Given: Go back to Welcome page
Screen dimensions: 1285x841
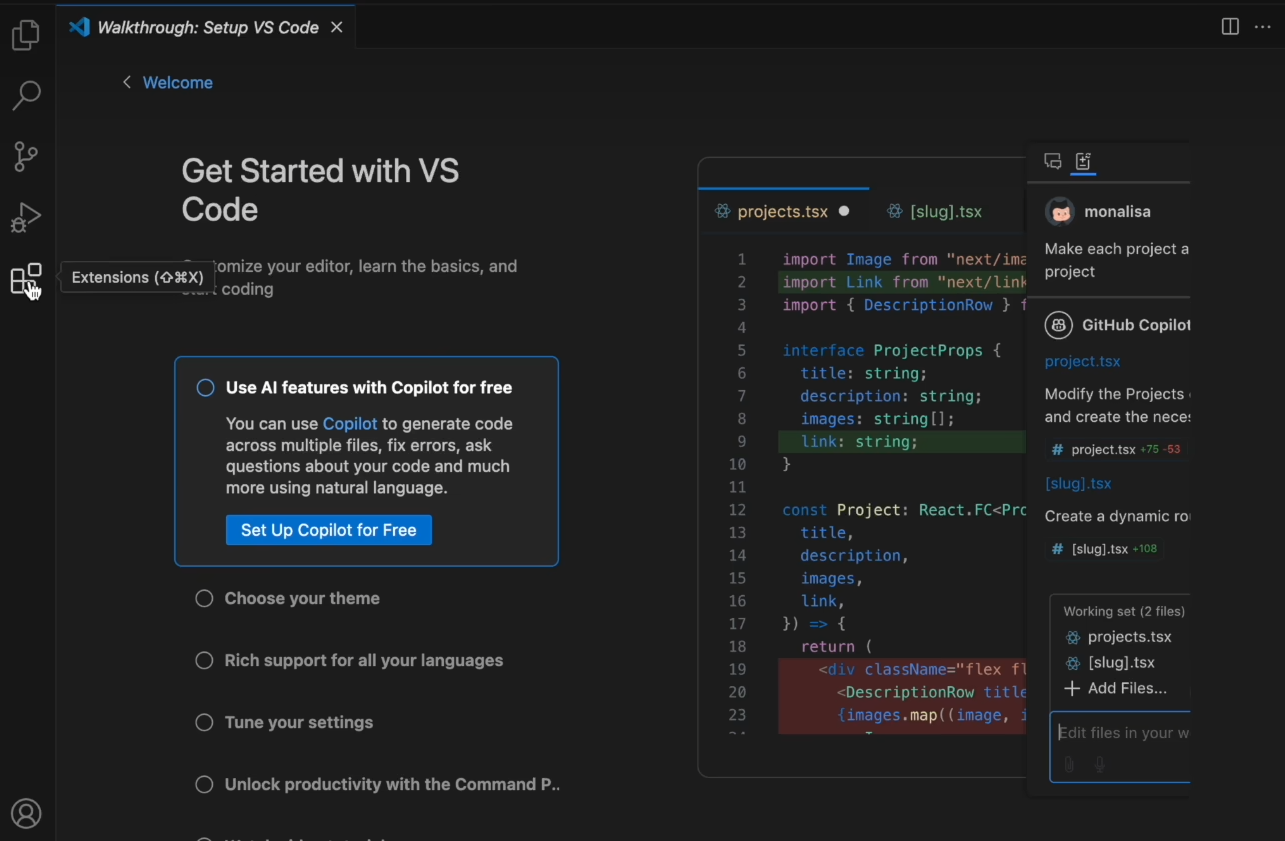Looking at the screenshot, I should click(x=177, y=82).
